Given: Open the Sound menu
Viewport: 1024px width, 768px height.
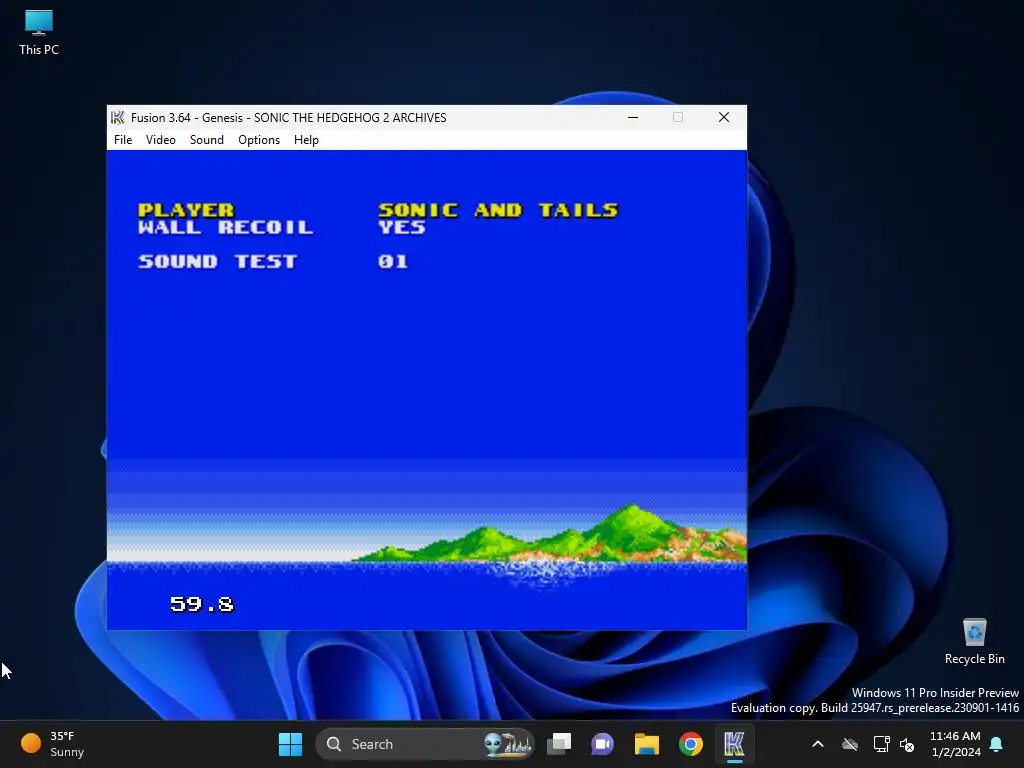Looking at the screenshot, I should point(206,140).
